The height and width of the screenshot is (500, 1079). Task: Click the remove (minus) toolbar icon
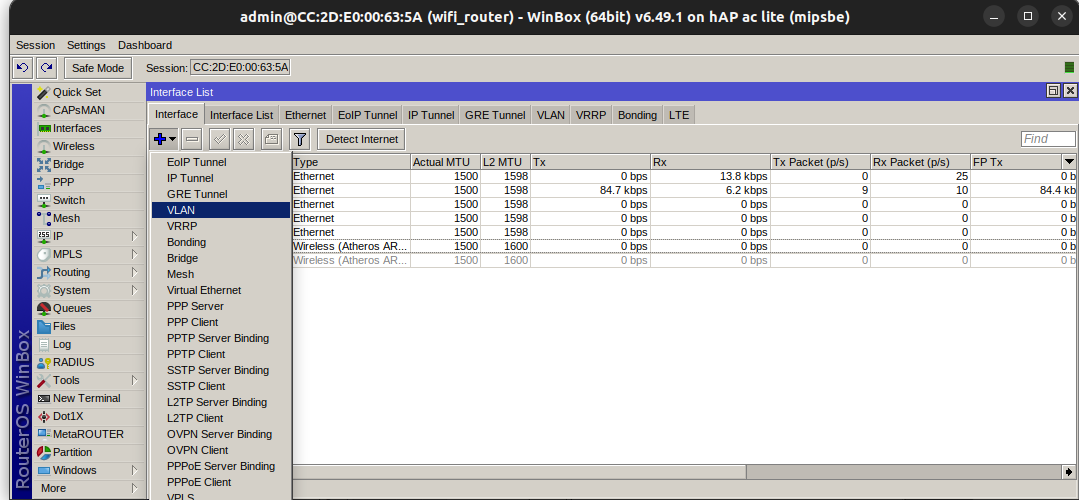192,139
